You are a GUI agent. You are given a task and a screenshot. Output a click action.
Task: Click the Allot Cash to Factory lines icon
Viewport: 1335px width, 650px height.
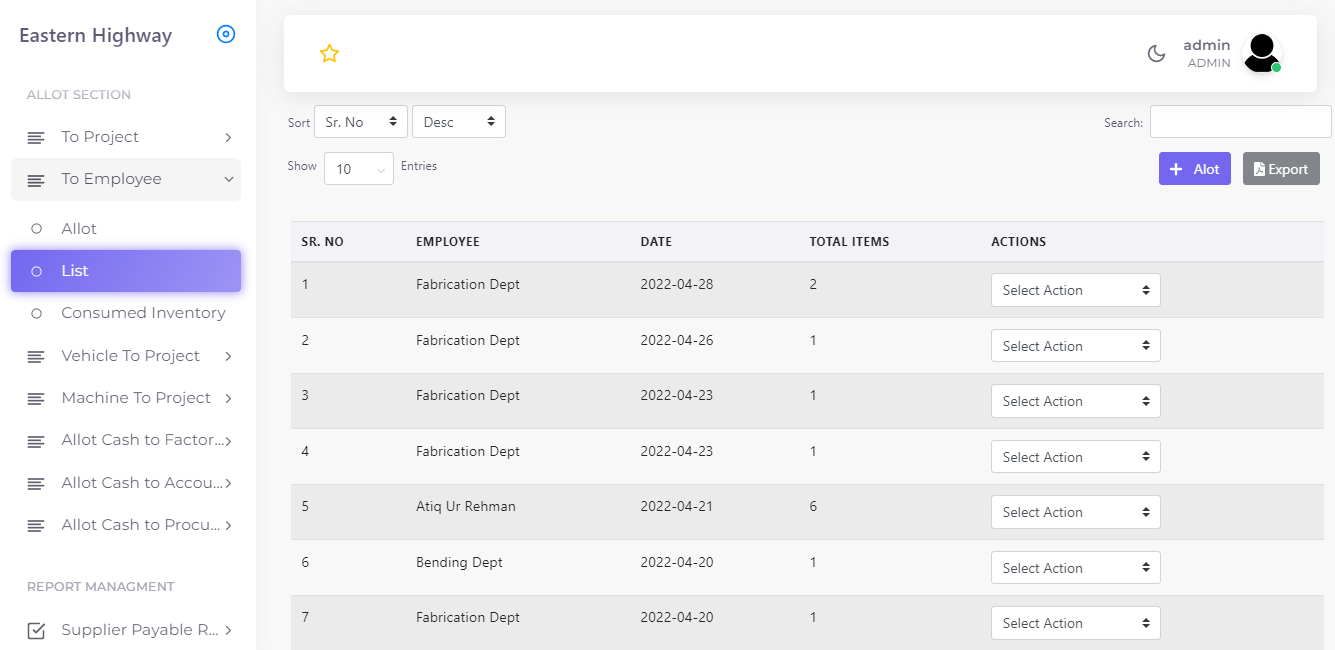pos(36,441)
